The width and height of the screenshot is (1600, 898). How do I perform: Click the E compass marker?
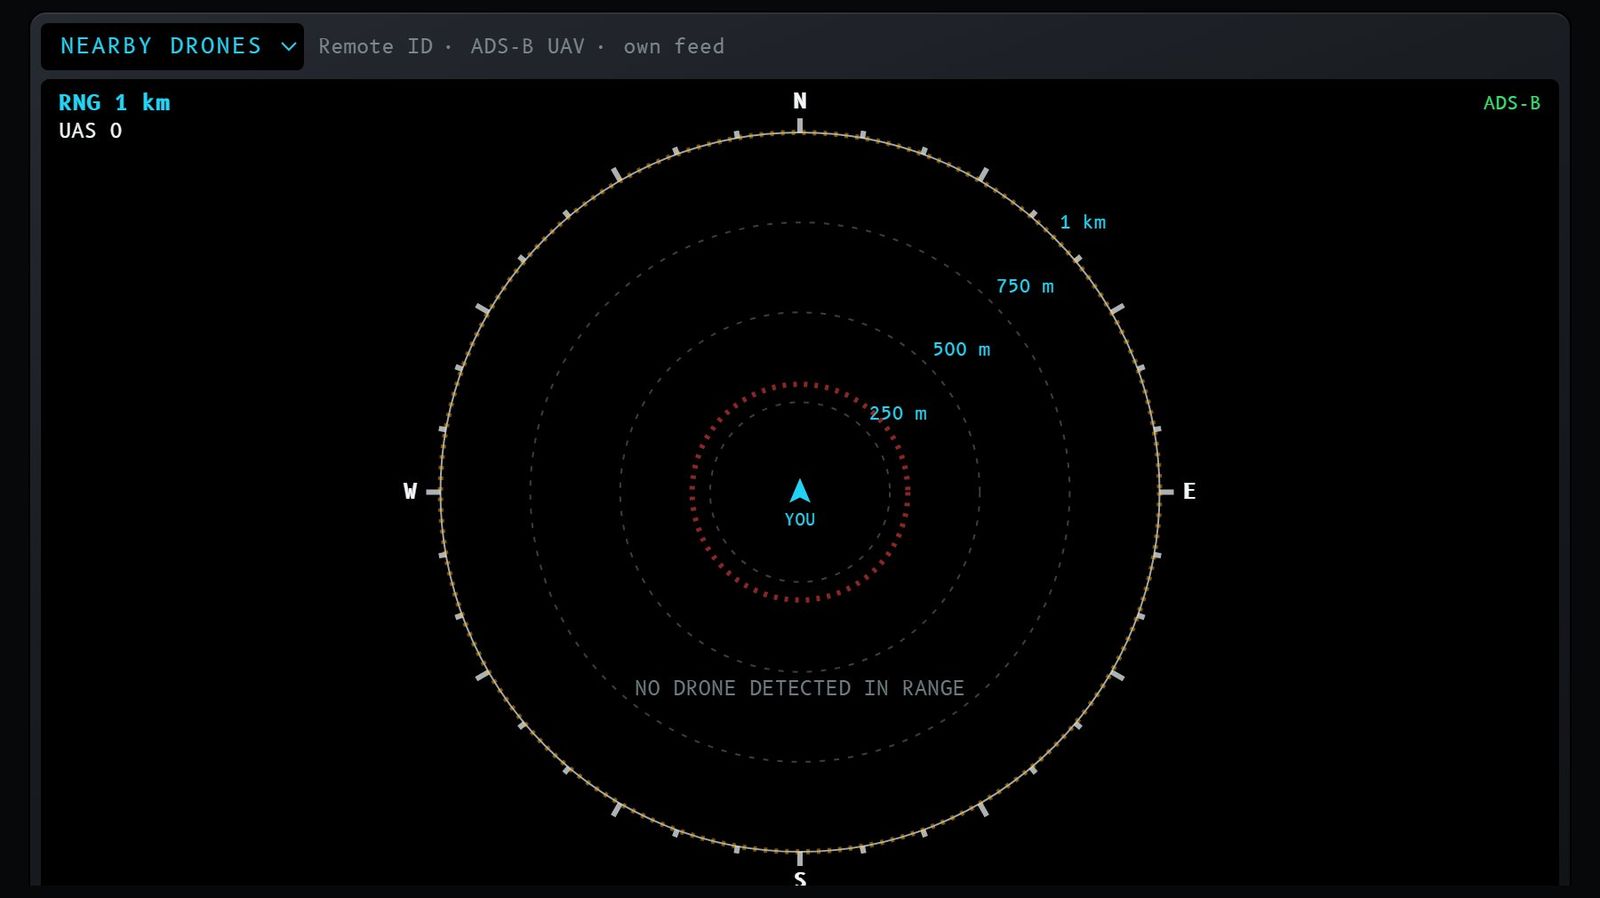pos(1189,491)
